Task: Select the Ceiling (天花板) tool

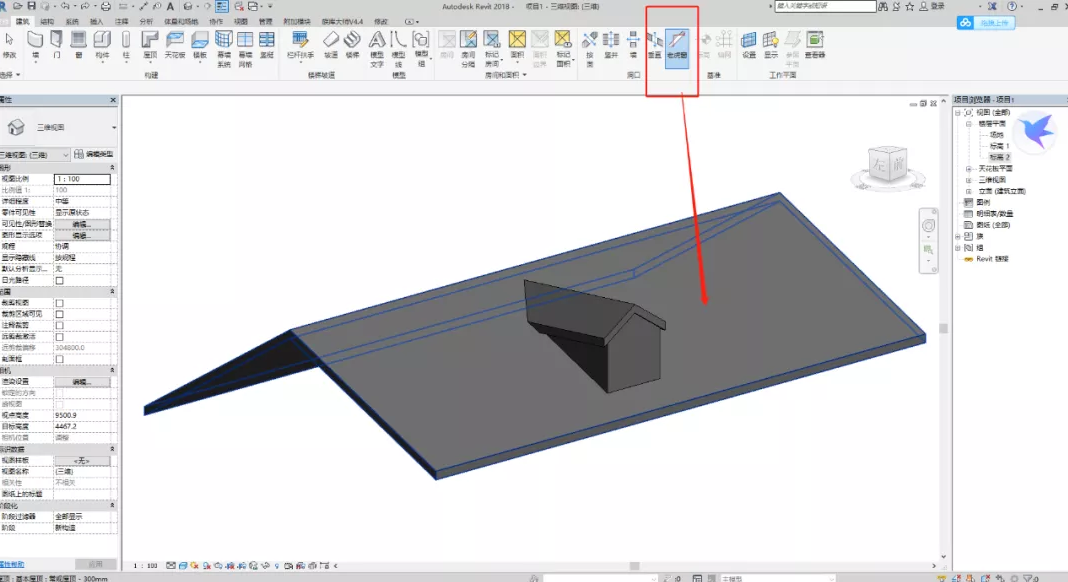Action: pos(175,45)
